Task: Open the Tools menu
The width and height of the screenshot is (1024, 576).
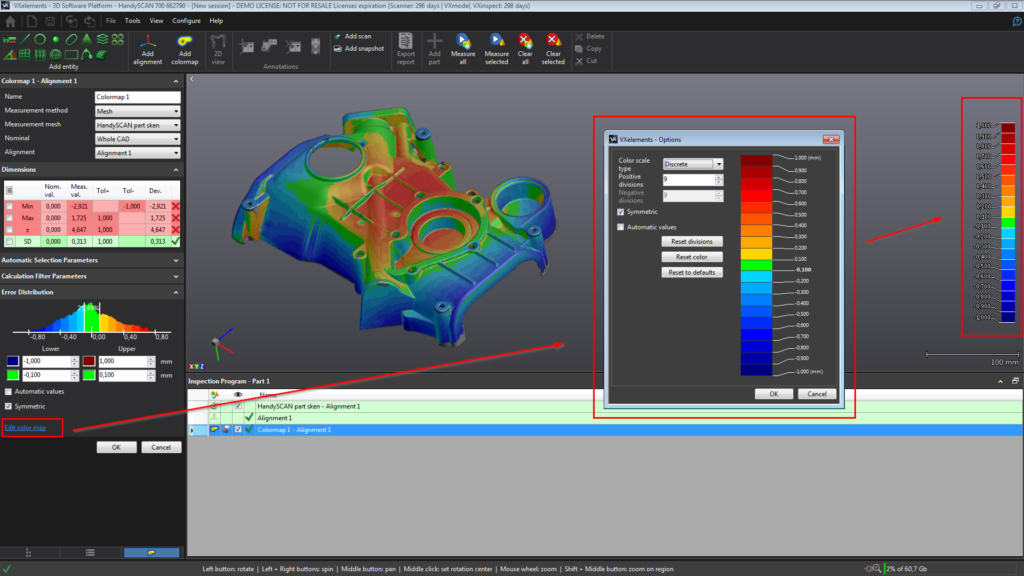Action: [x=132, y=20]
